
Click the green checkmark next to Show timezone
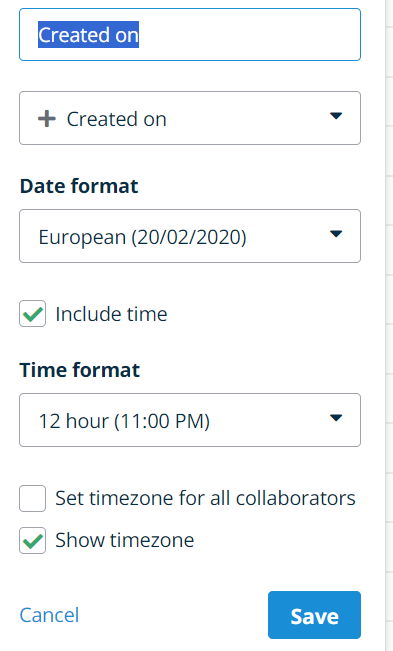point(33,540)
